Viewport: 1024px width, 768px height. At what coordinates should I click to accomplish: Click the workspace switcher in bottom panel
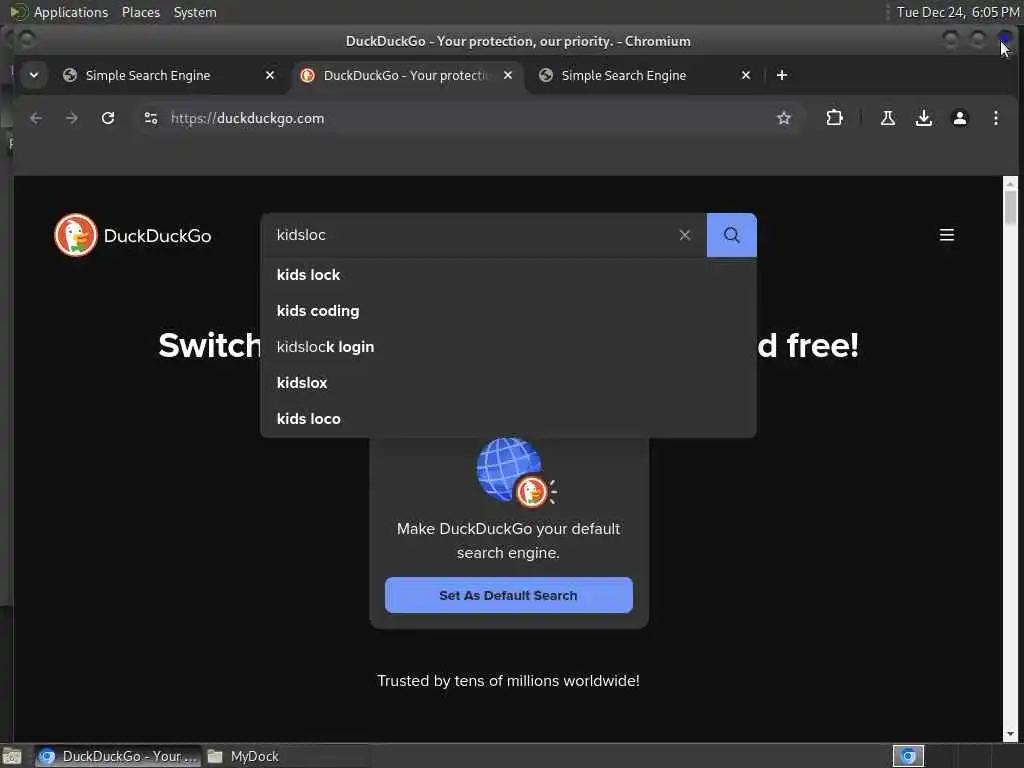tap(908, 756)
